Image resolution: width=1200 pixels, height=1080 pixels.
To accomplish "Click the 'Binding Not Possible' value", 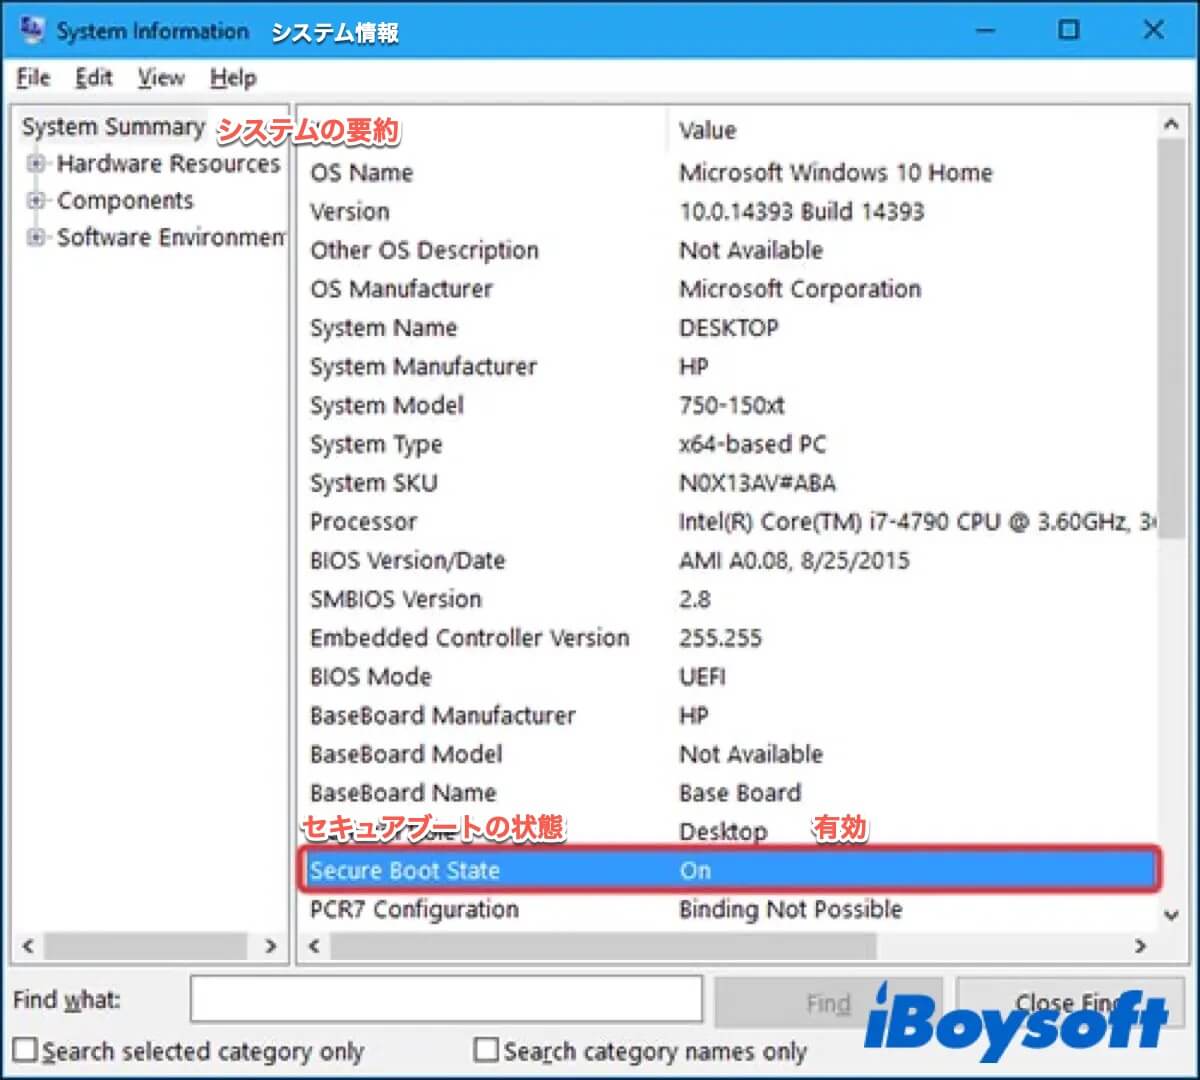I will coord(791,909).
